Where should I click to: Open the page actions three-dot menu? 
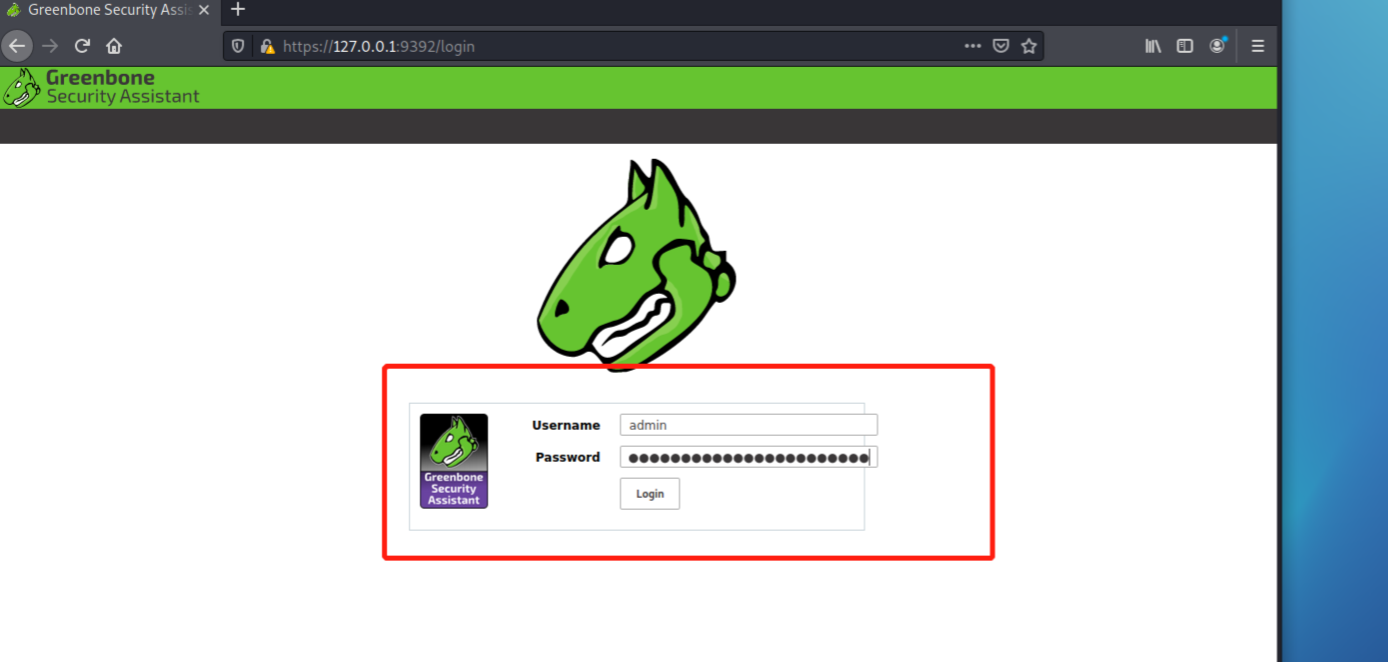pos(972,46)
